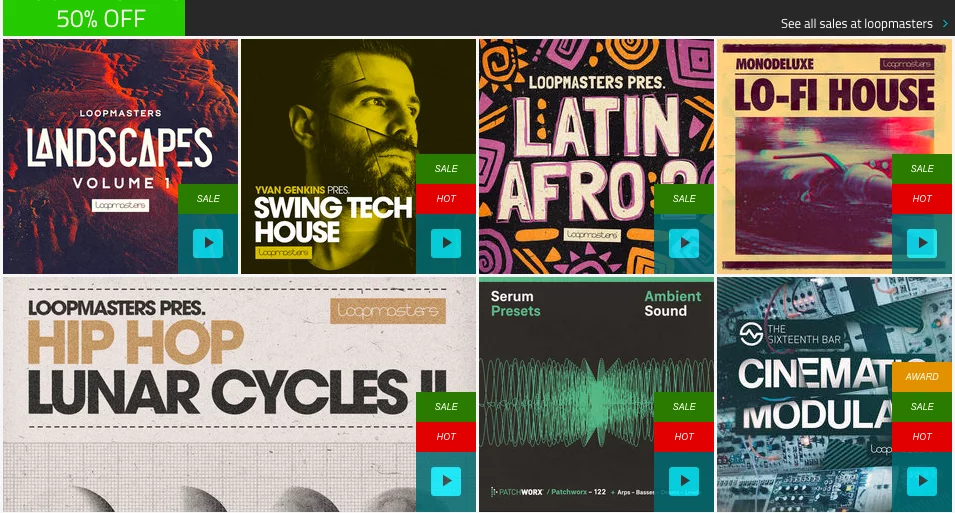Play Serum Presets Ambient Sound preview
The height and width of the screenshot is (513, 955).
pos(684,481)
